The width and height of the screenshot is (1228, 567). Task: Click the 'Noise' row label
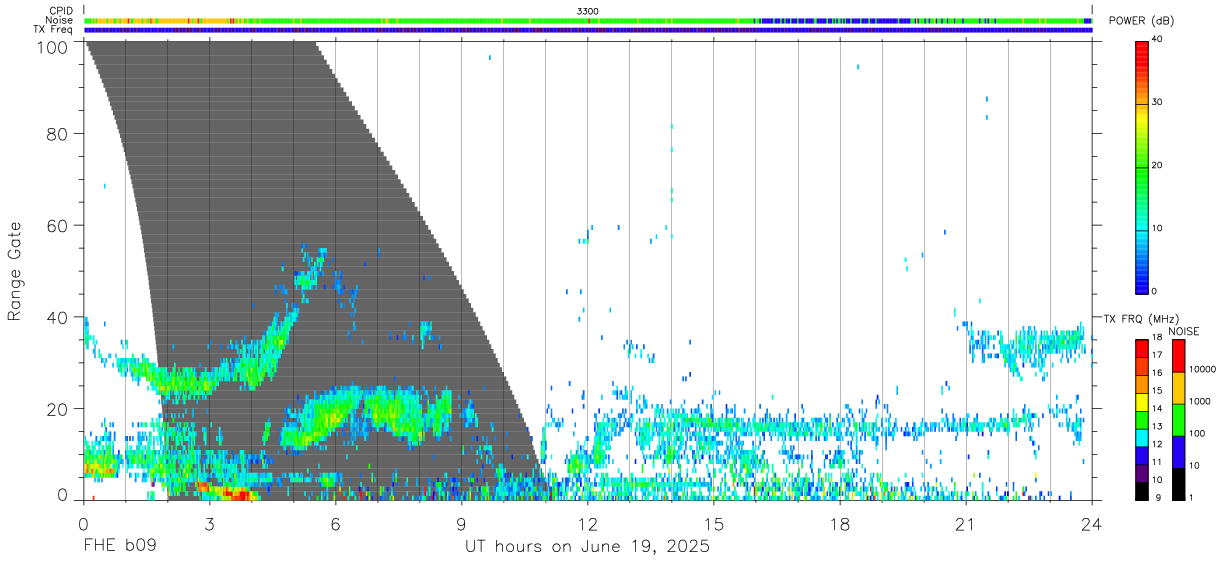pyautogui.click(x=60, y=20)
